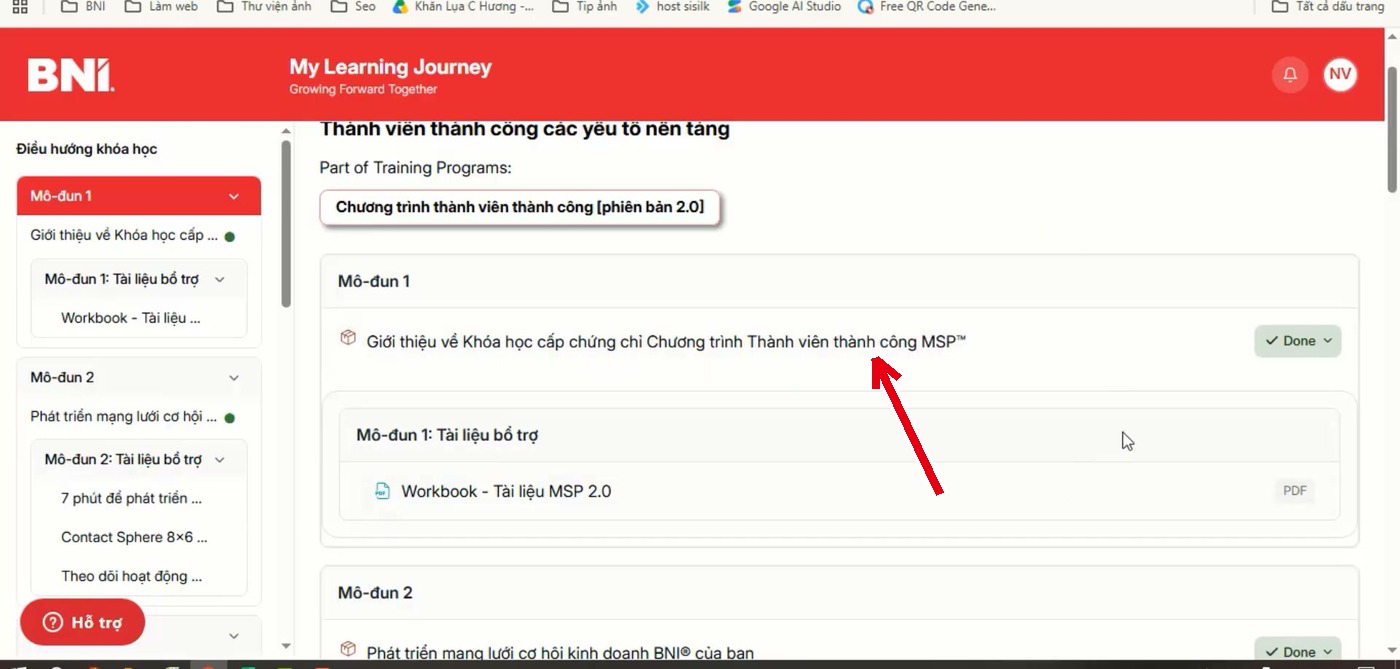The image size is (1400, 669).
Task: Open the host sisilk bookmark
Action: [672, 6]
